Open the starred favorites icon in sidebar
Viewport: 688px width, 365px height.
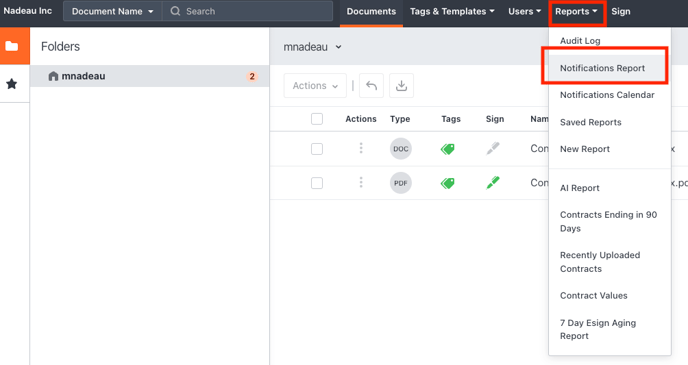pos(12,84)
